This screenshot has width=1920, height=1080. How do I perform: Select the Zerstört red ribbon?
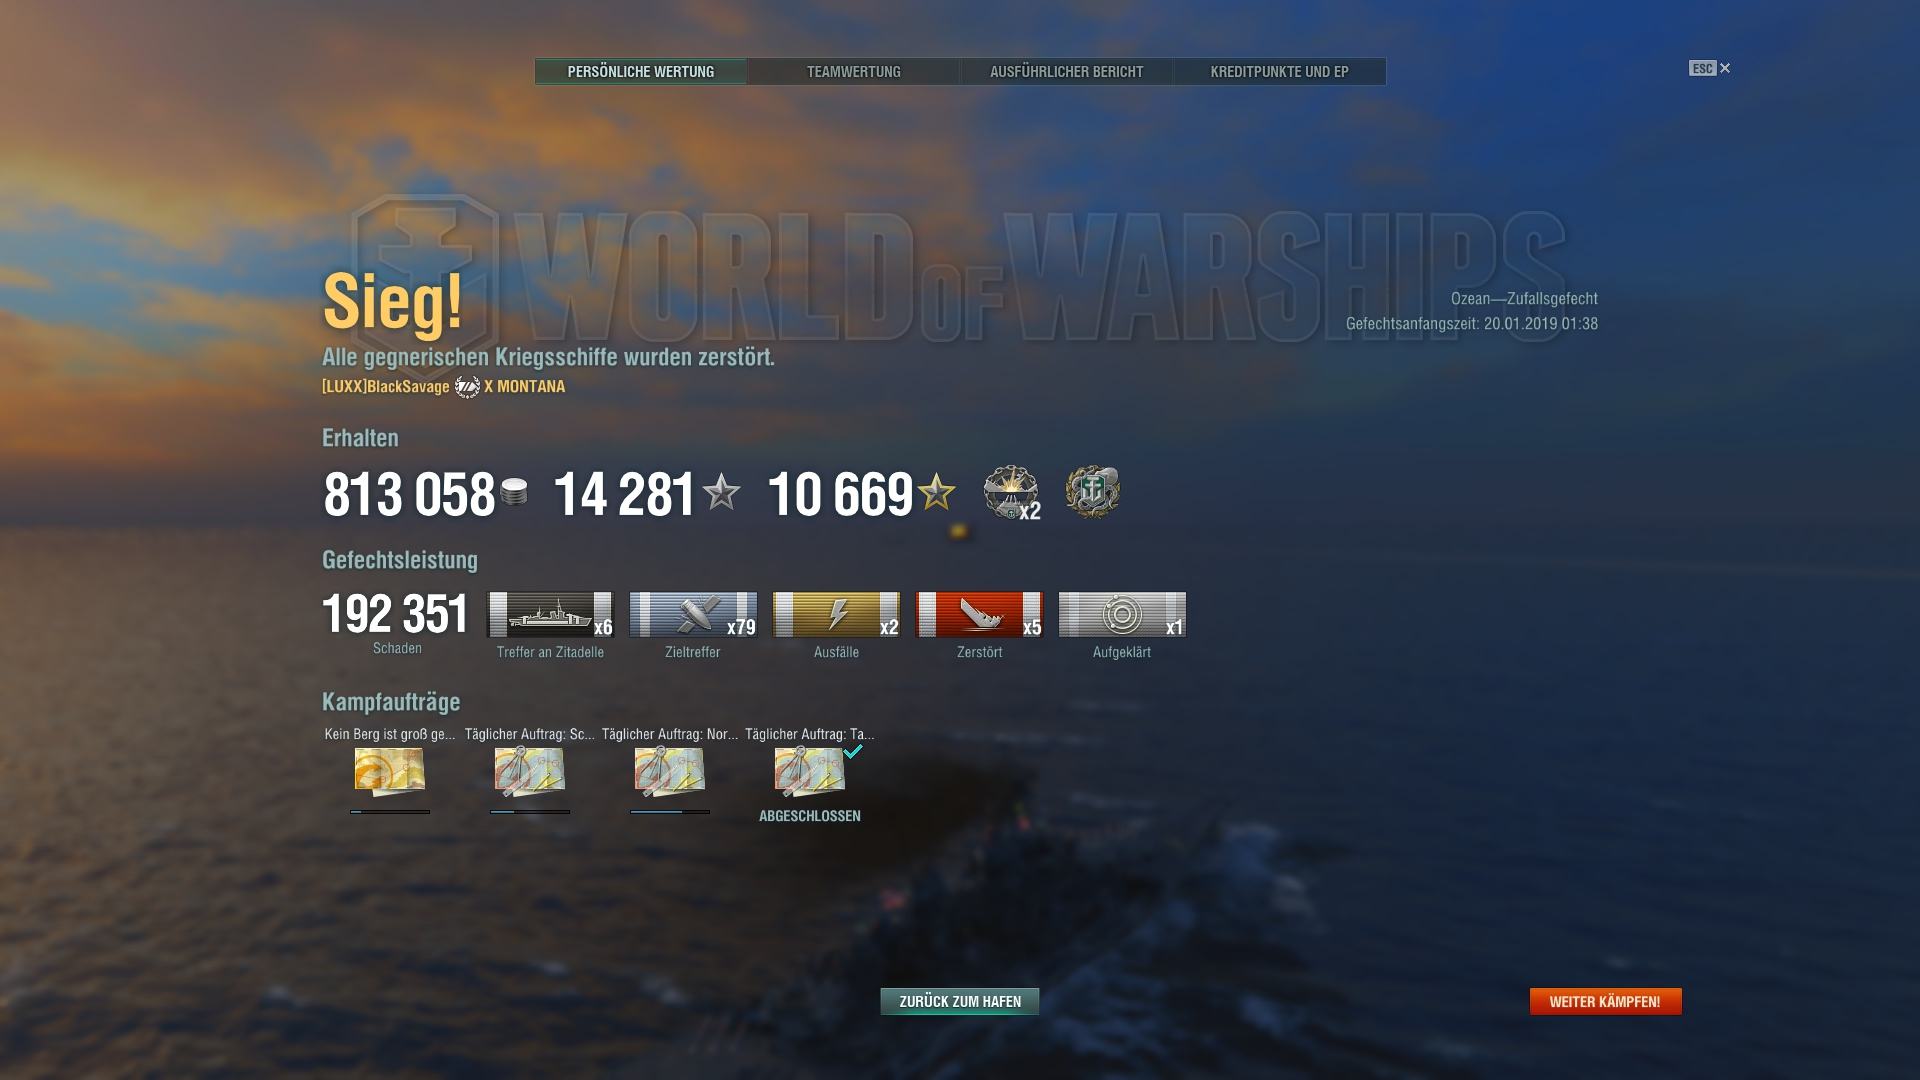pyautogui.click(x=979, y=614)
